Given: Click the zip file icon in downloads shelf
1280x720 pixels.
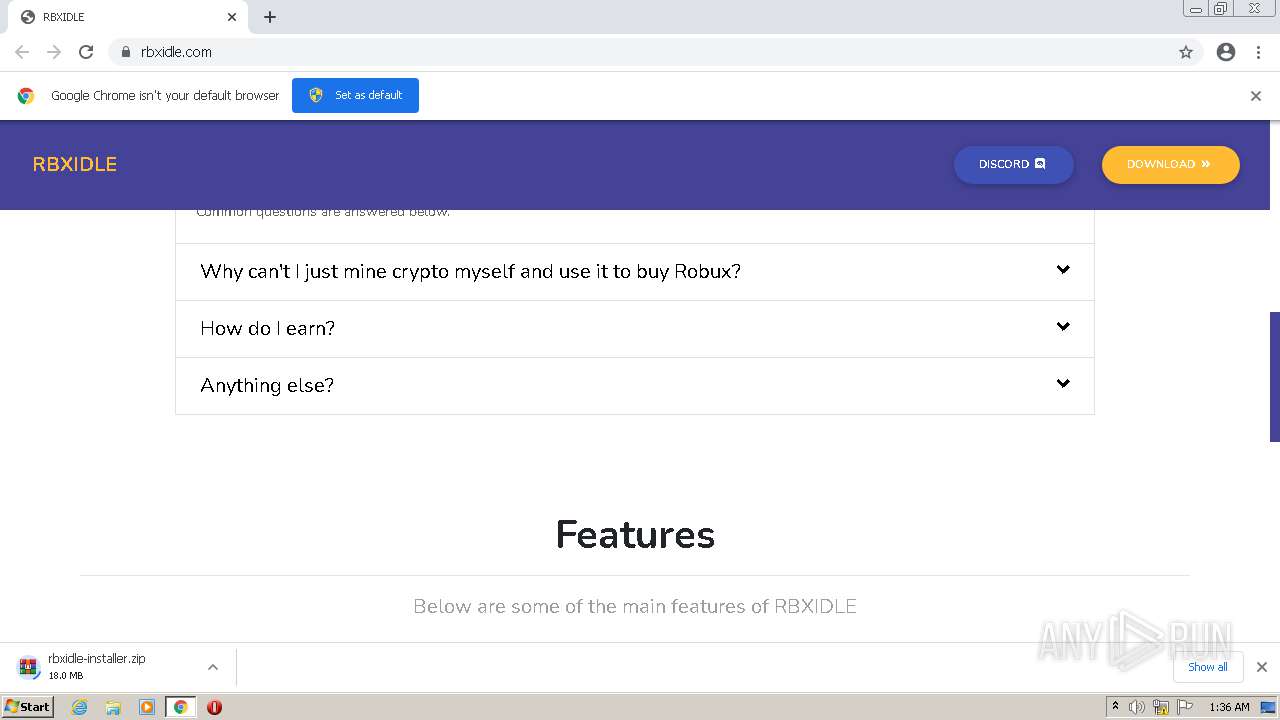Looking at the screenshot, I should point(28,667).
